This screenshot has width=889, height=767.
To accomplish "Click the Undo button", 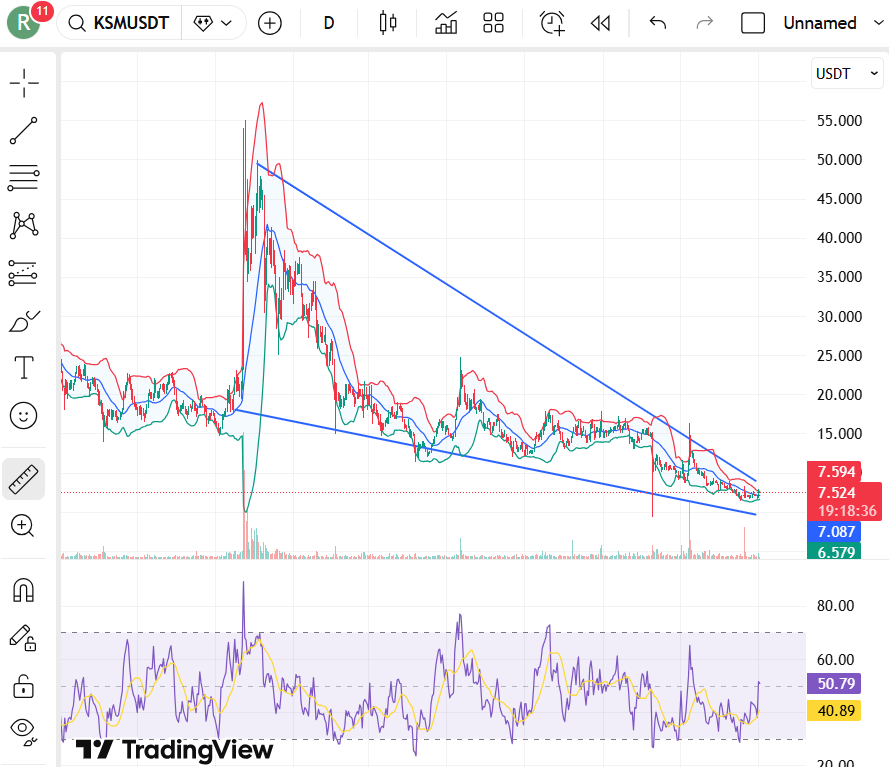I will [657, 22].
